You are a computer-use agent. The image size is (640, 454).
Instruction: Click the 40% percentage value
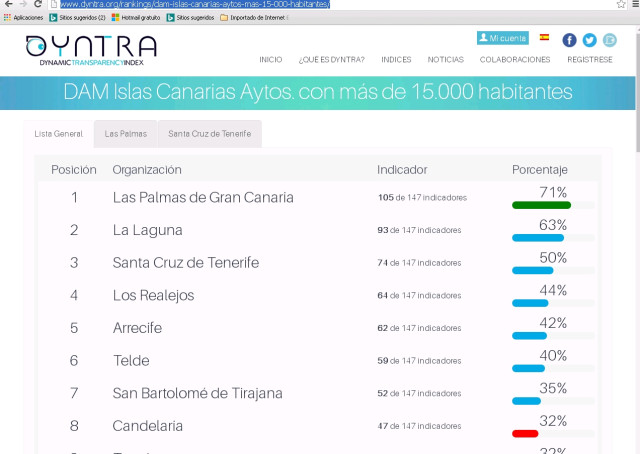(553, 356)
